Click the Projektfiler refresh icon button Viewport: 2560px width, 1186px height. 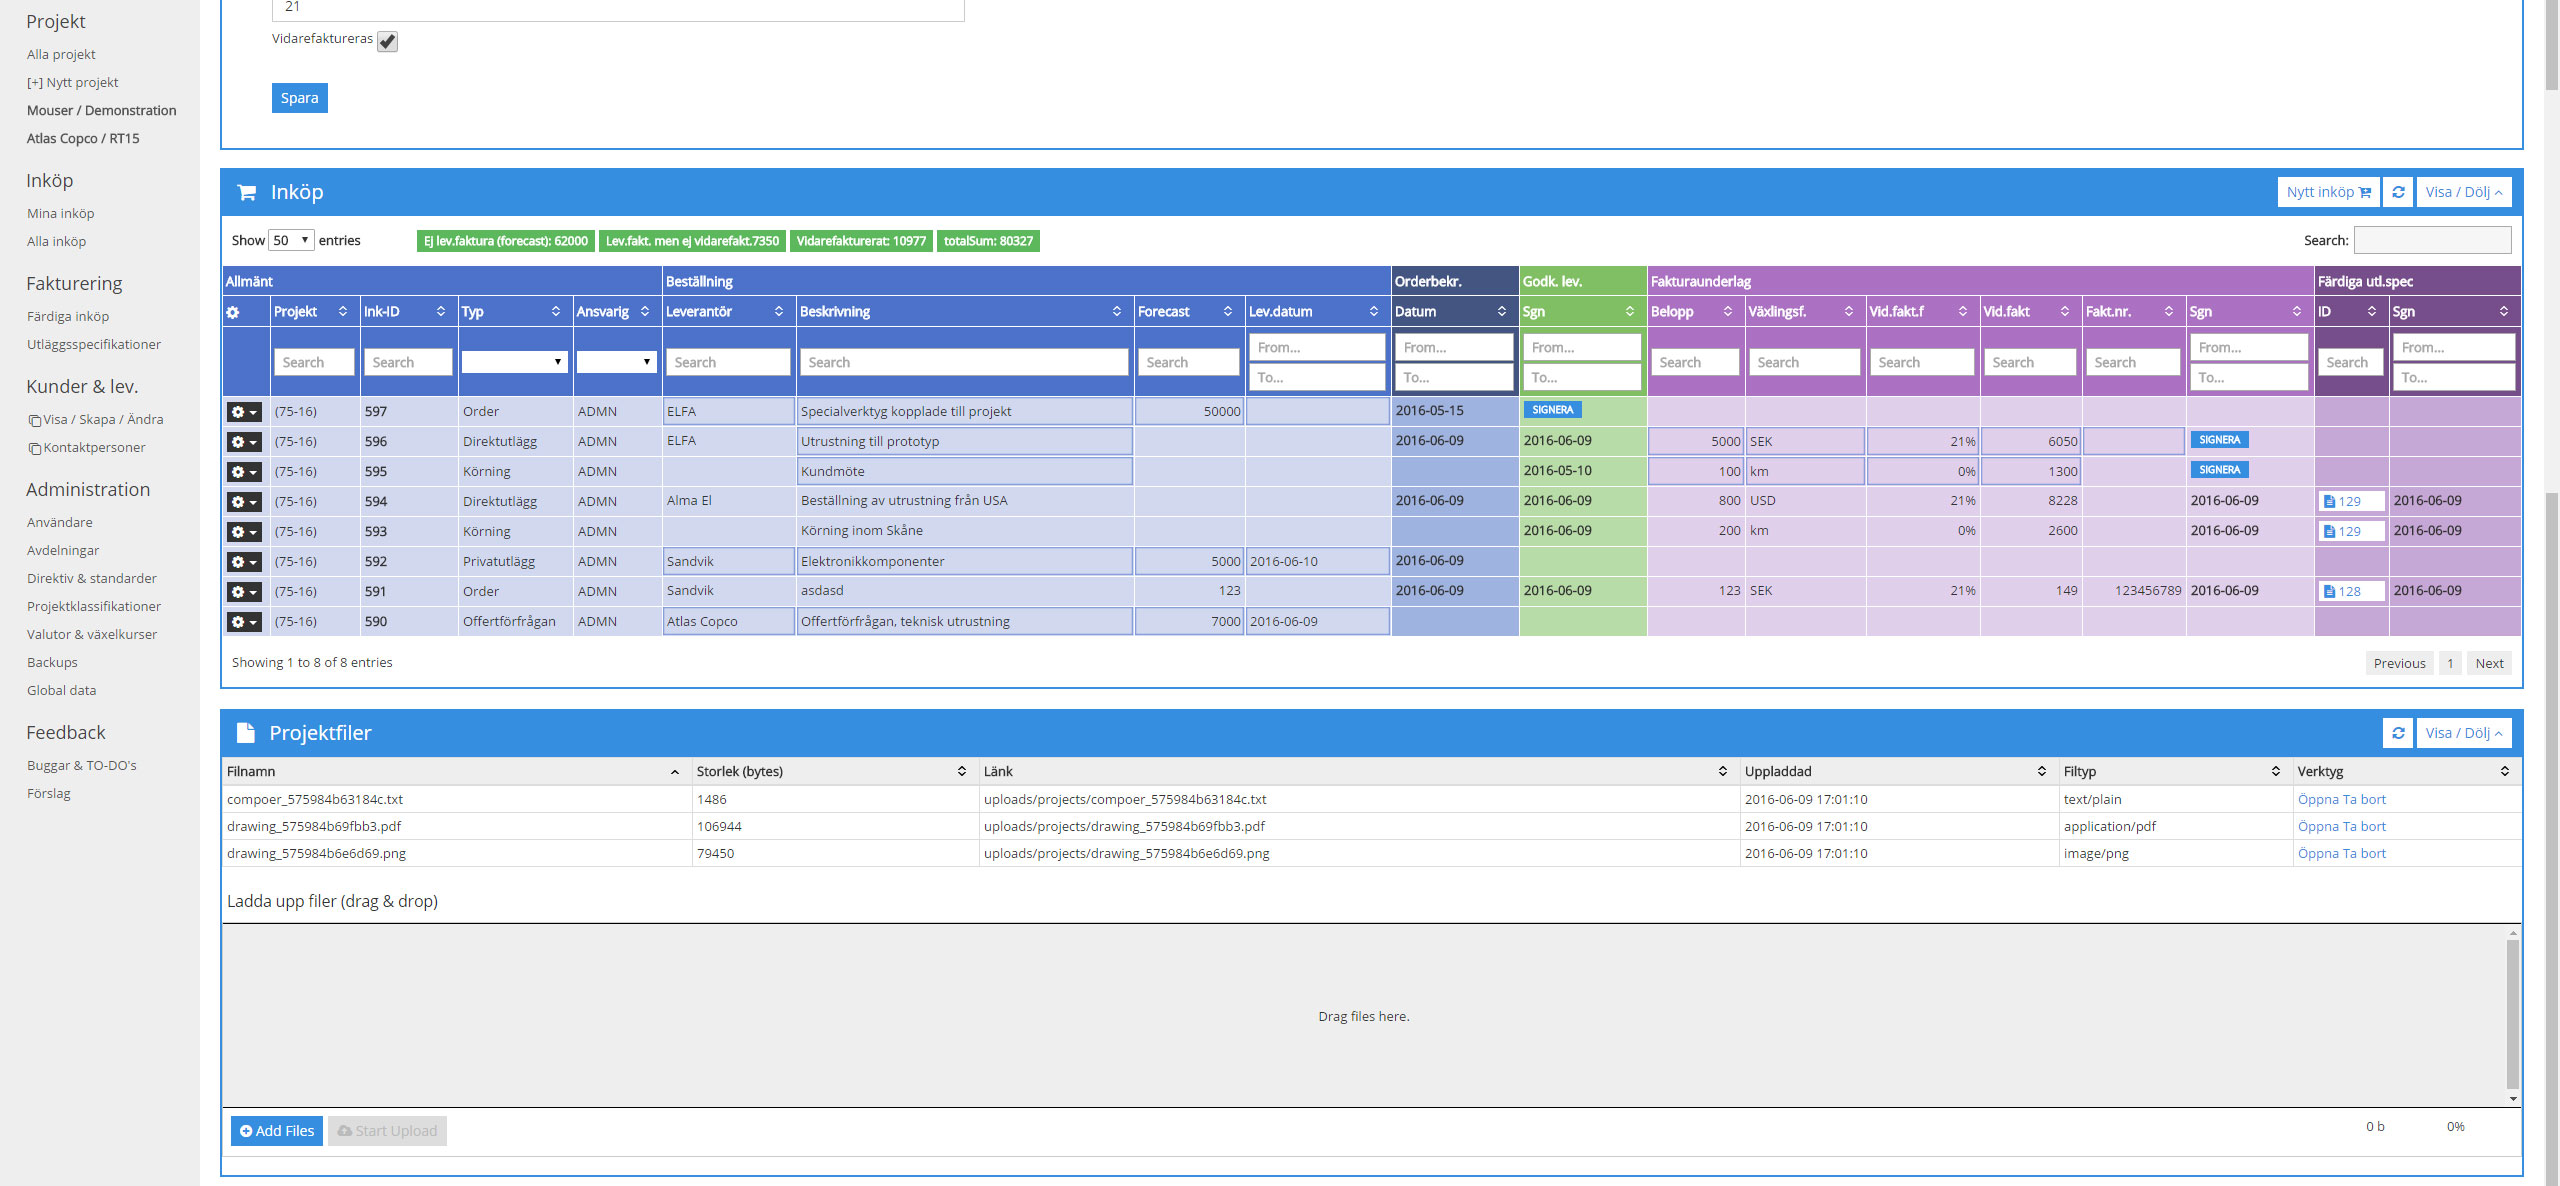(2398, 733)
